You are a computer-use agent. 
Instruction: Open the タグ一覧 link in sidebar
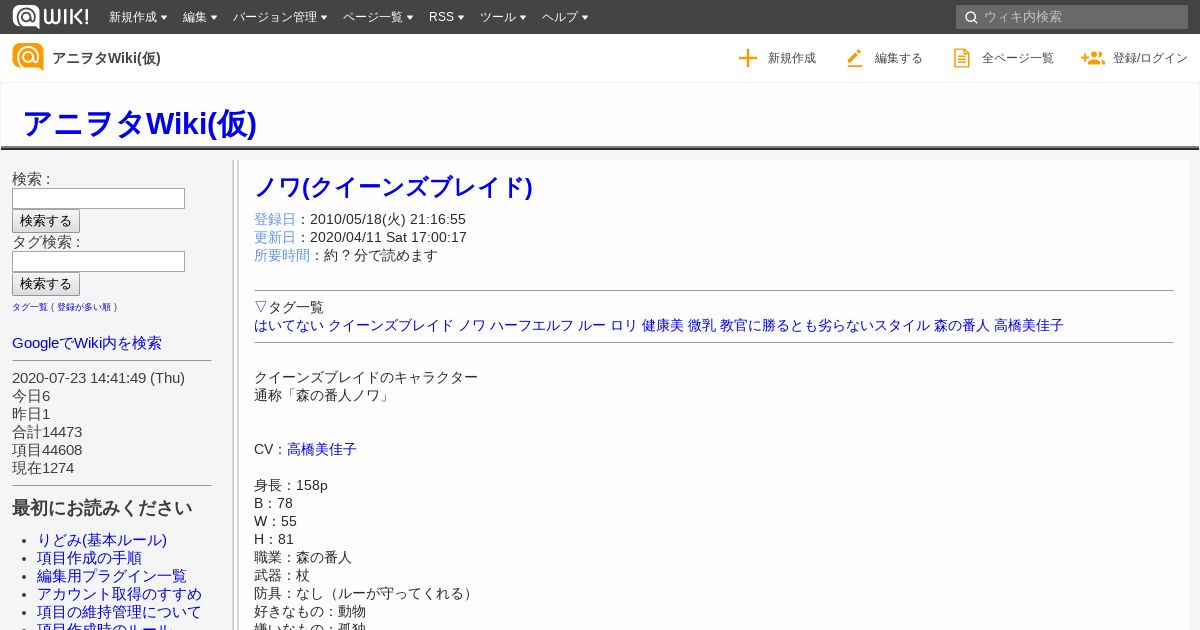pos(30,307)
